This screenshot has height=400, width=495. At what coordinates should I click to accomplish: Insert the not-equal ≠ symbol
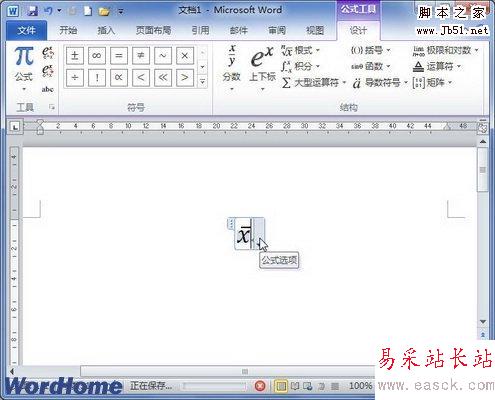coord(141,56)
